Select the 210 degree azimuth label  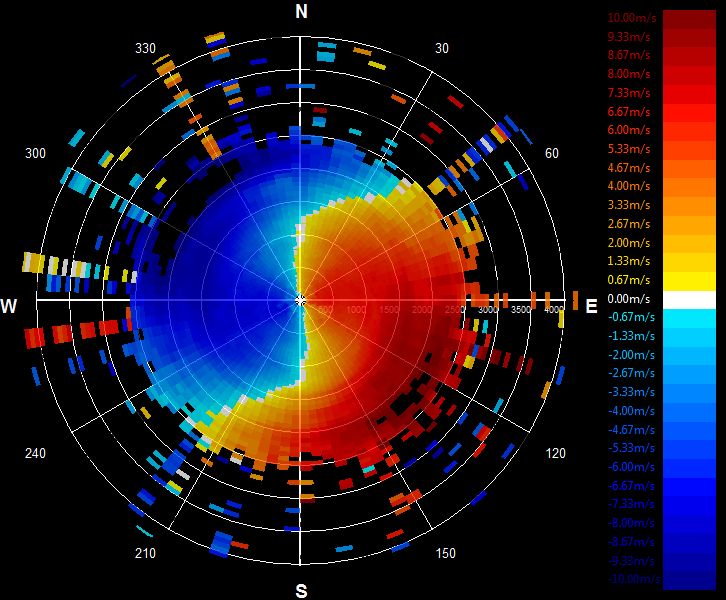click(x=145, y=553)
